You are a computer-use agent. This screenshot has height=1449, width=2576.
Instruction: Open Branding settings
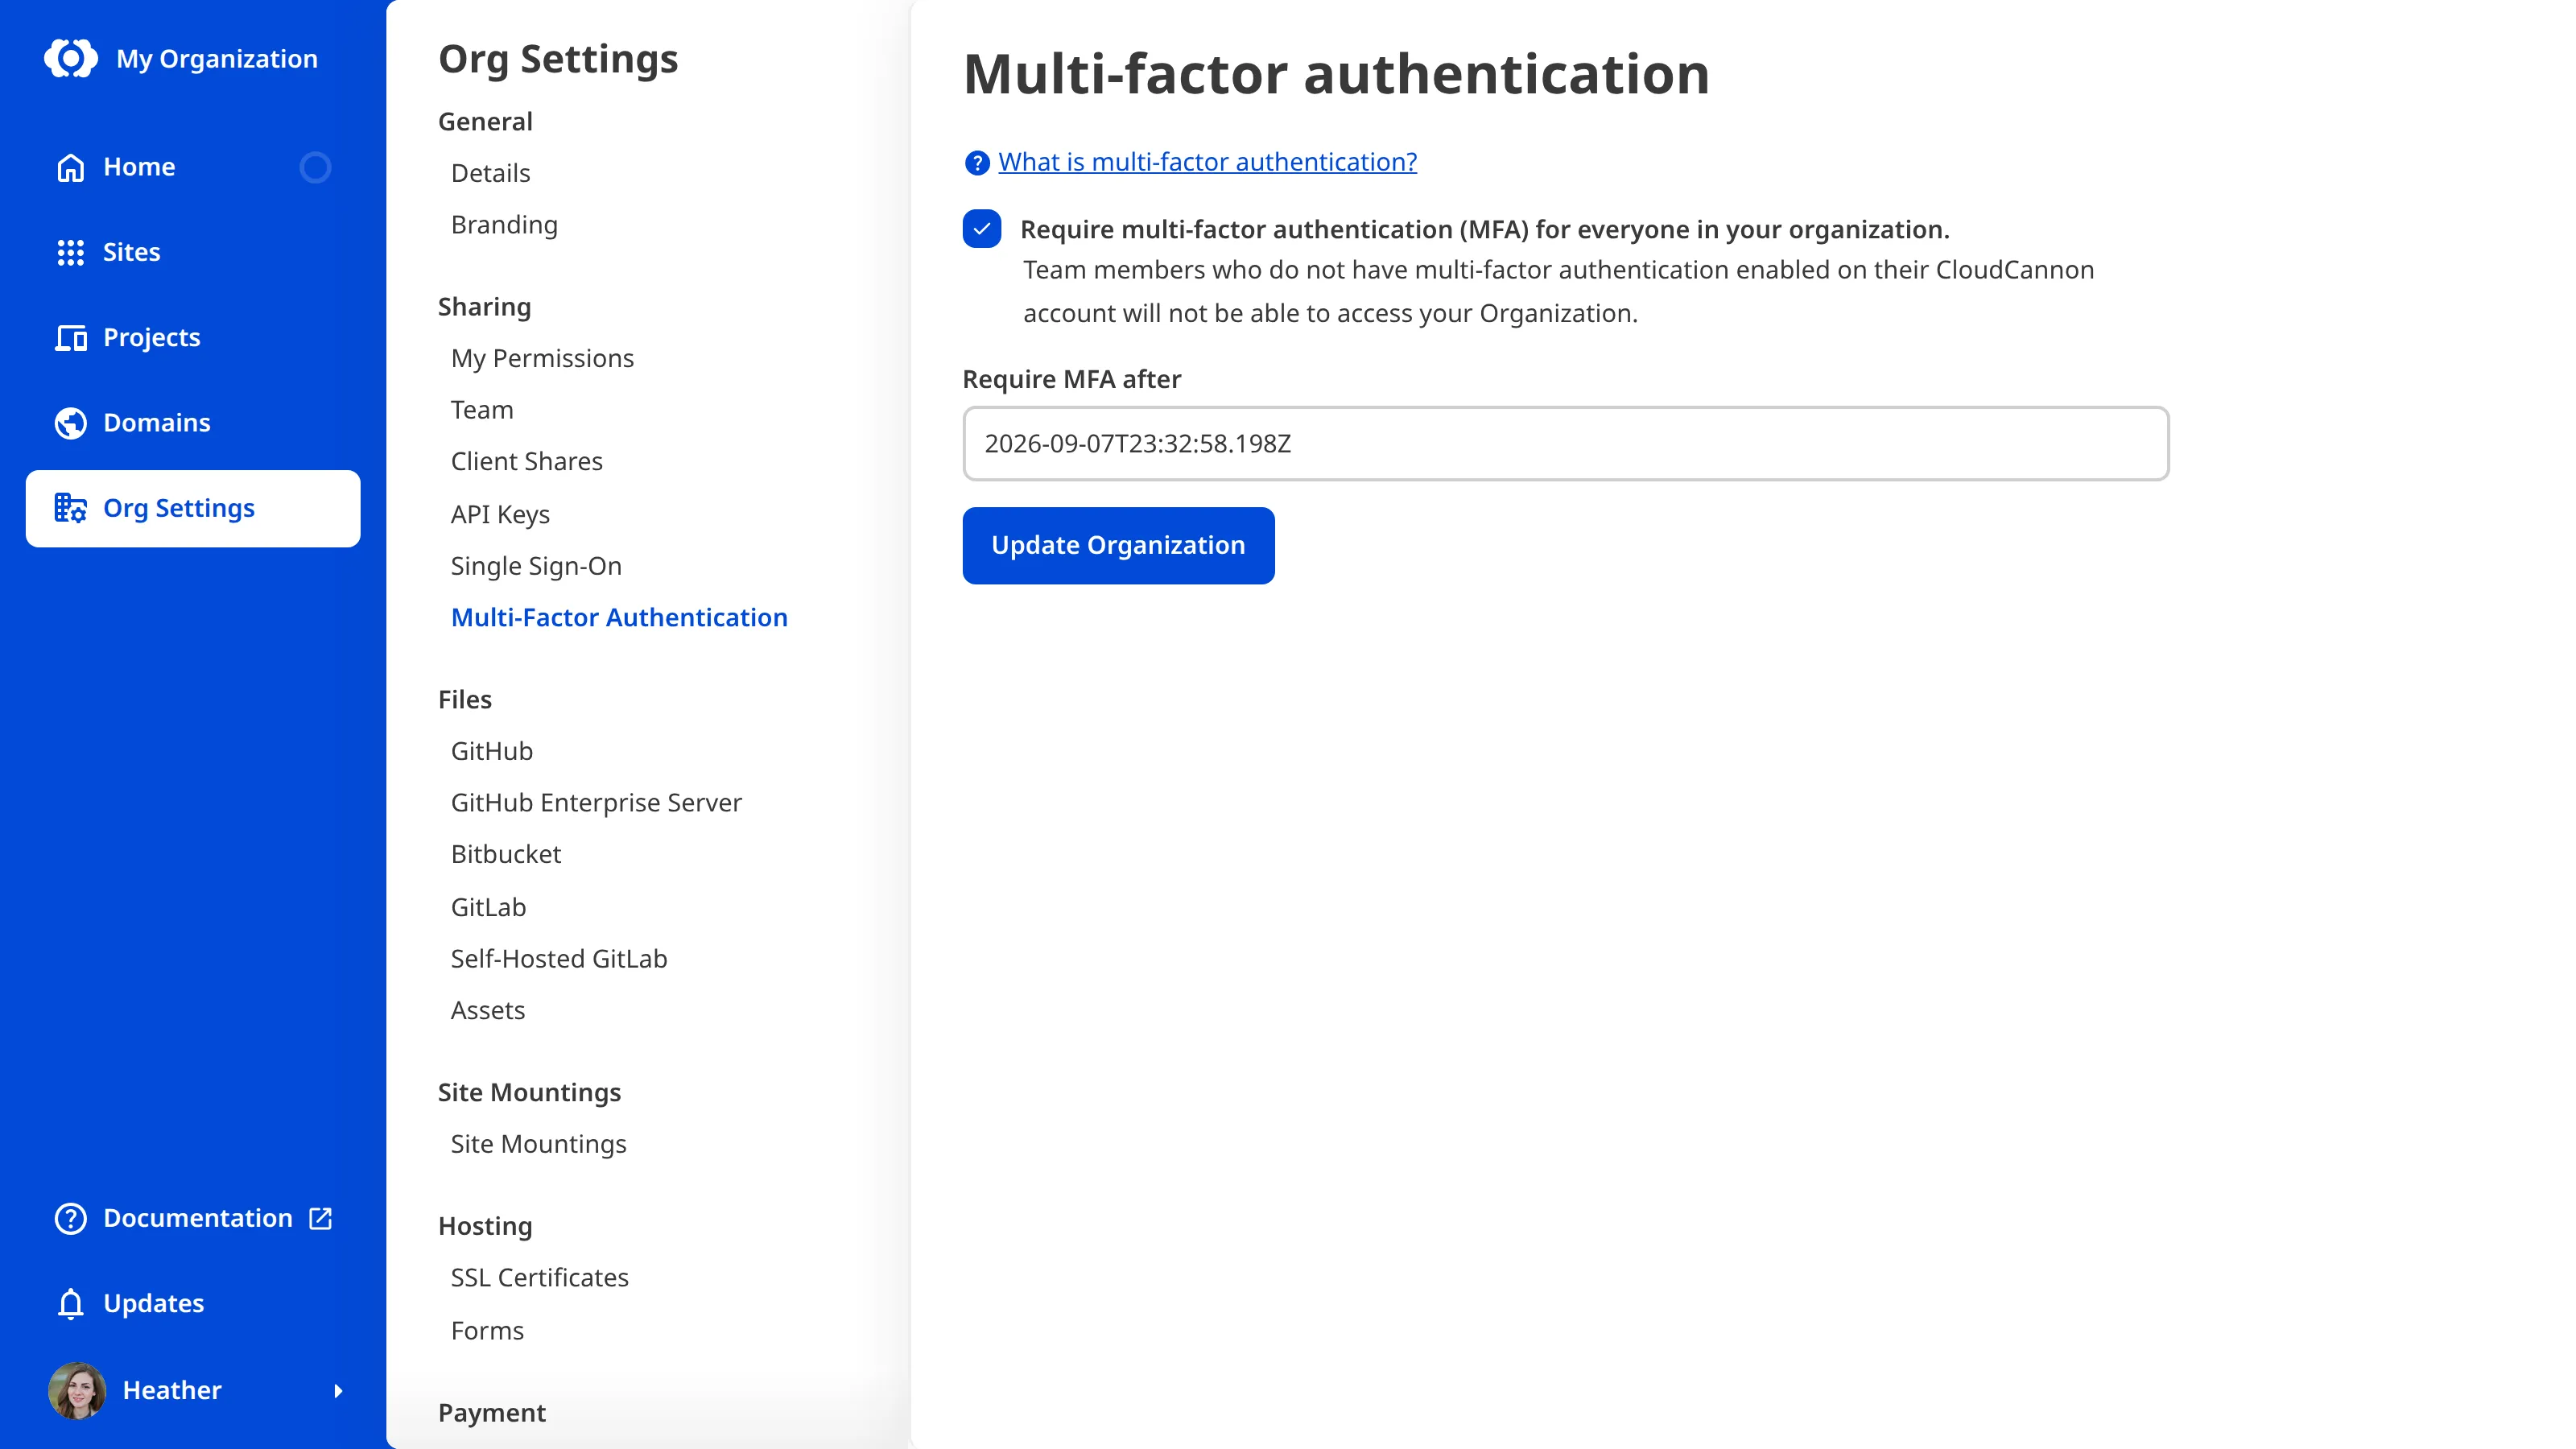pyautogui.click(x=504, y=225)
